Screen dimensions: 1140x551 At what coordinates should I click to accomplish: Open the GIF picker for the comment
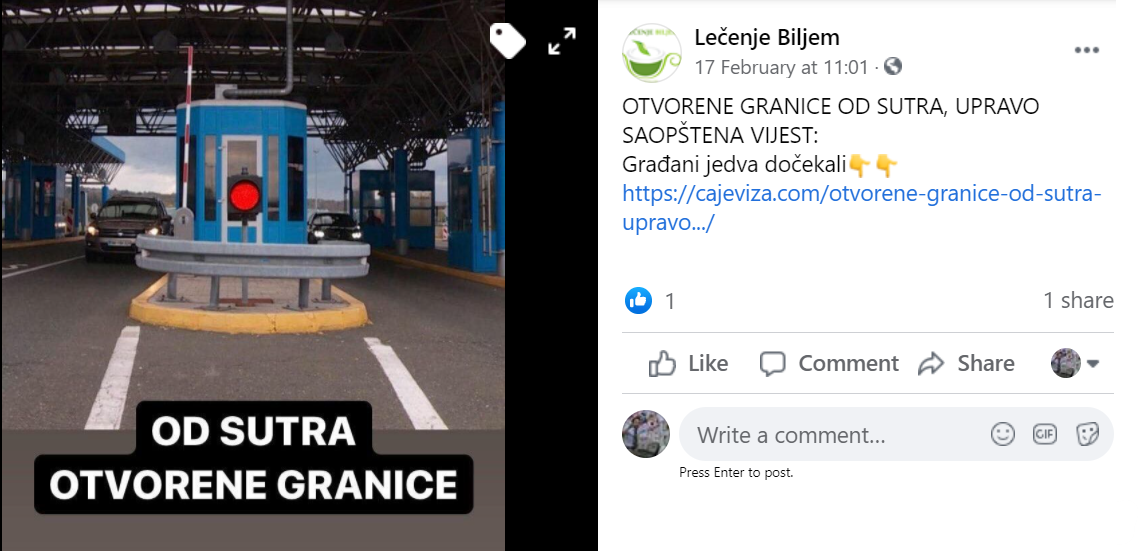1045,434
